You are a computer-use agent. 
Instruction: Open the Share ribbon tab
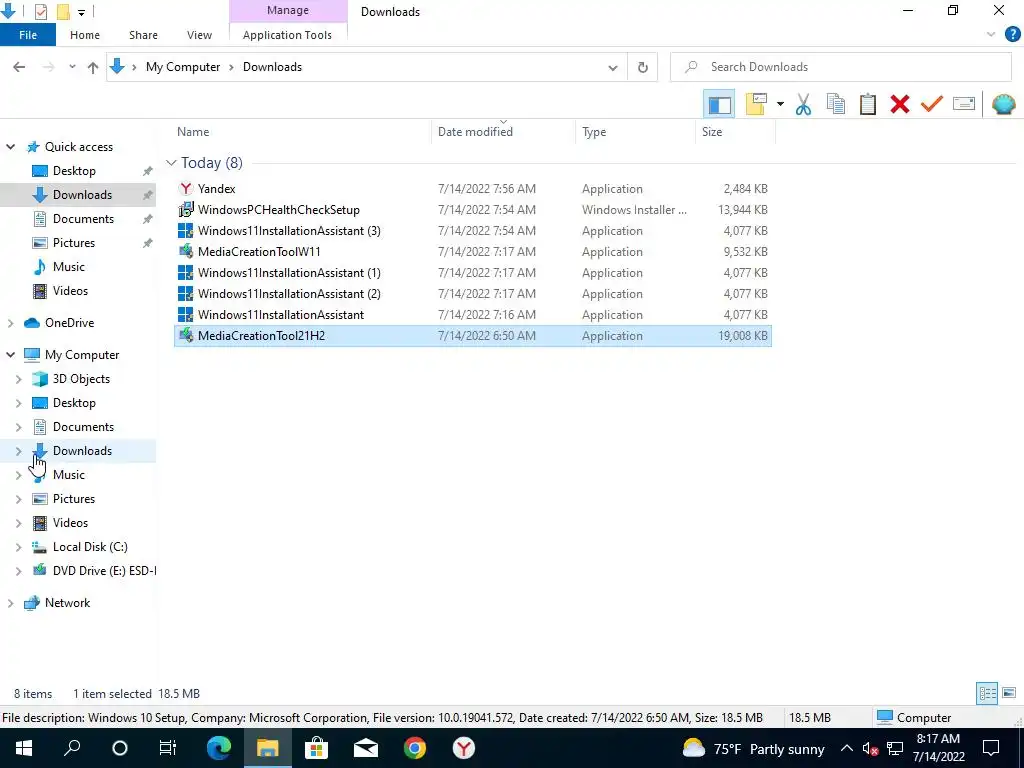[143, 35]
